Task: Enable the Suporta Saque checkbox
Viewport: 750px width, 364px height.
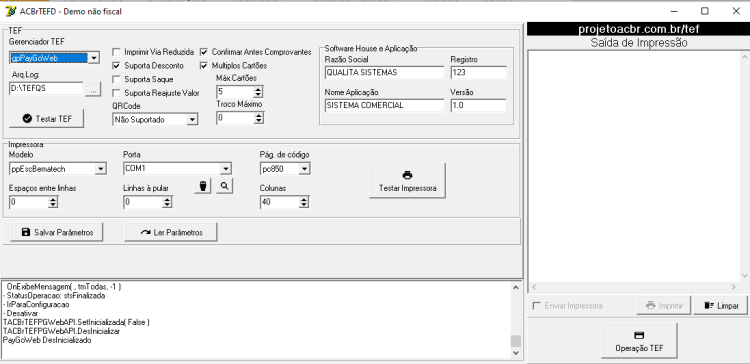Action: pos(116,79)
